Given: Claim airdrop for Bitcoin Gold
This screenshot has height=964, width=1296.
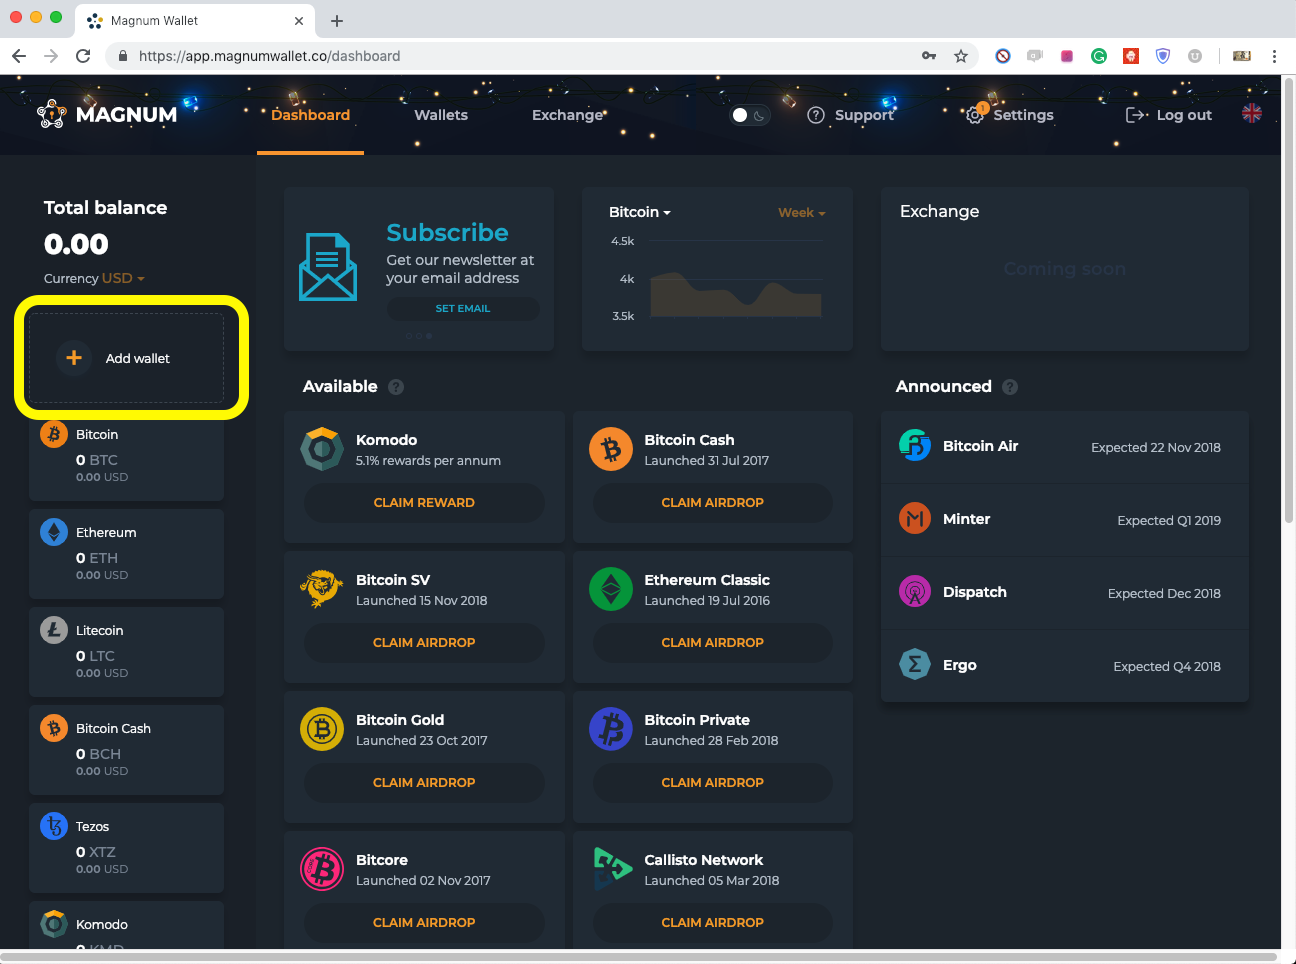Looking at the screenshot, I should click(x=424, y=782).
